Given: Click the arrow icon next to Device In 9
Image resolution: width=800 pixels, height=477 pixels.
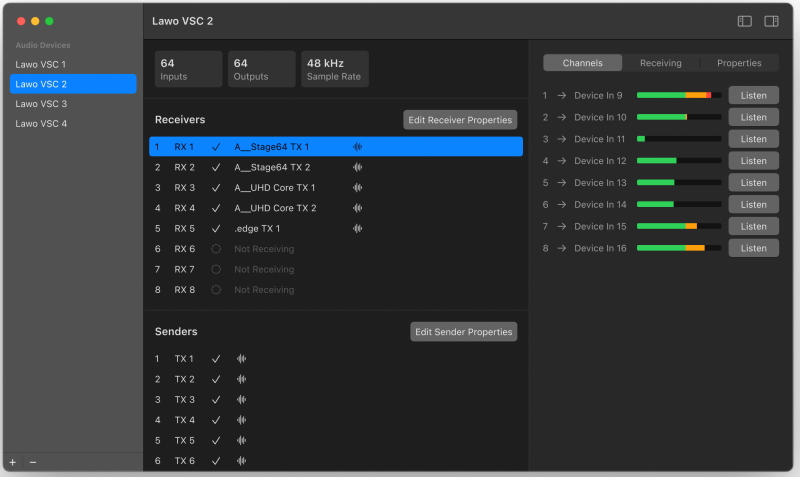Looking at the screenshot, I should pos(562,96).
